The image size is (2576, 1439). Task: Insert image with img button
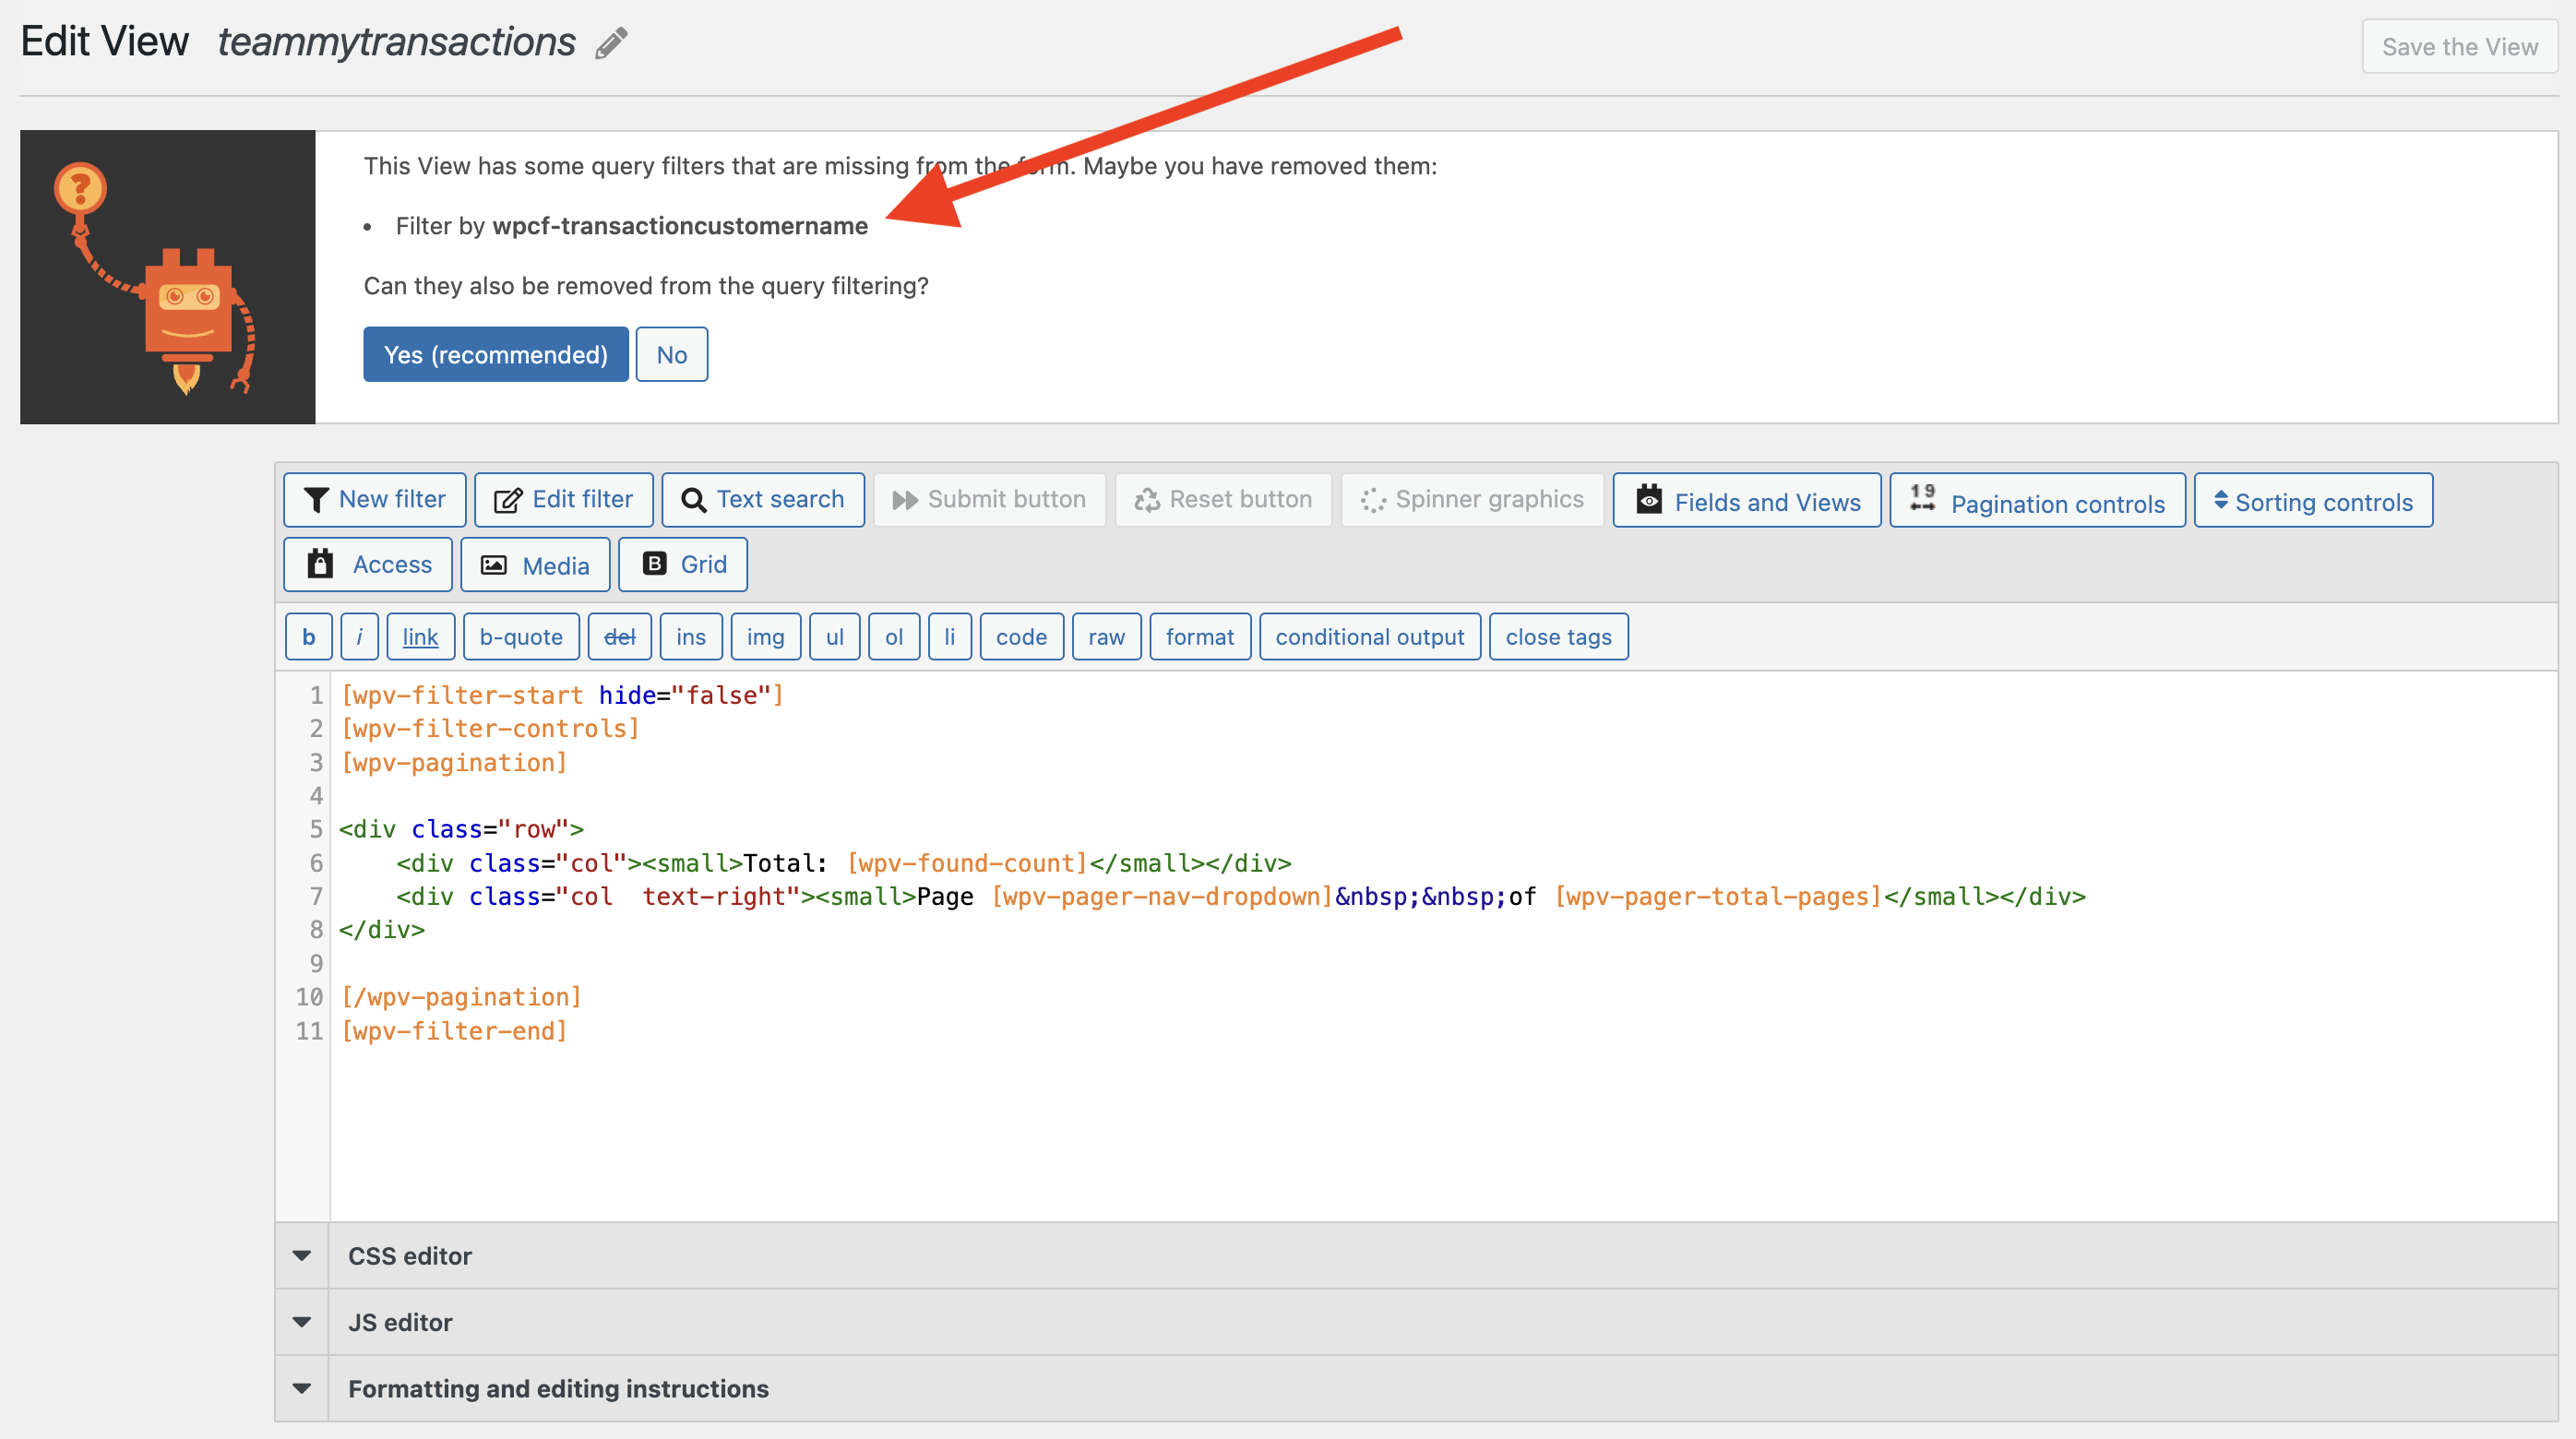[765, 637]
